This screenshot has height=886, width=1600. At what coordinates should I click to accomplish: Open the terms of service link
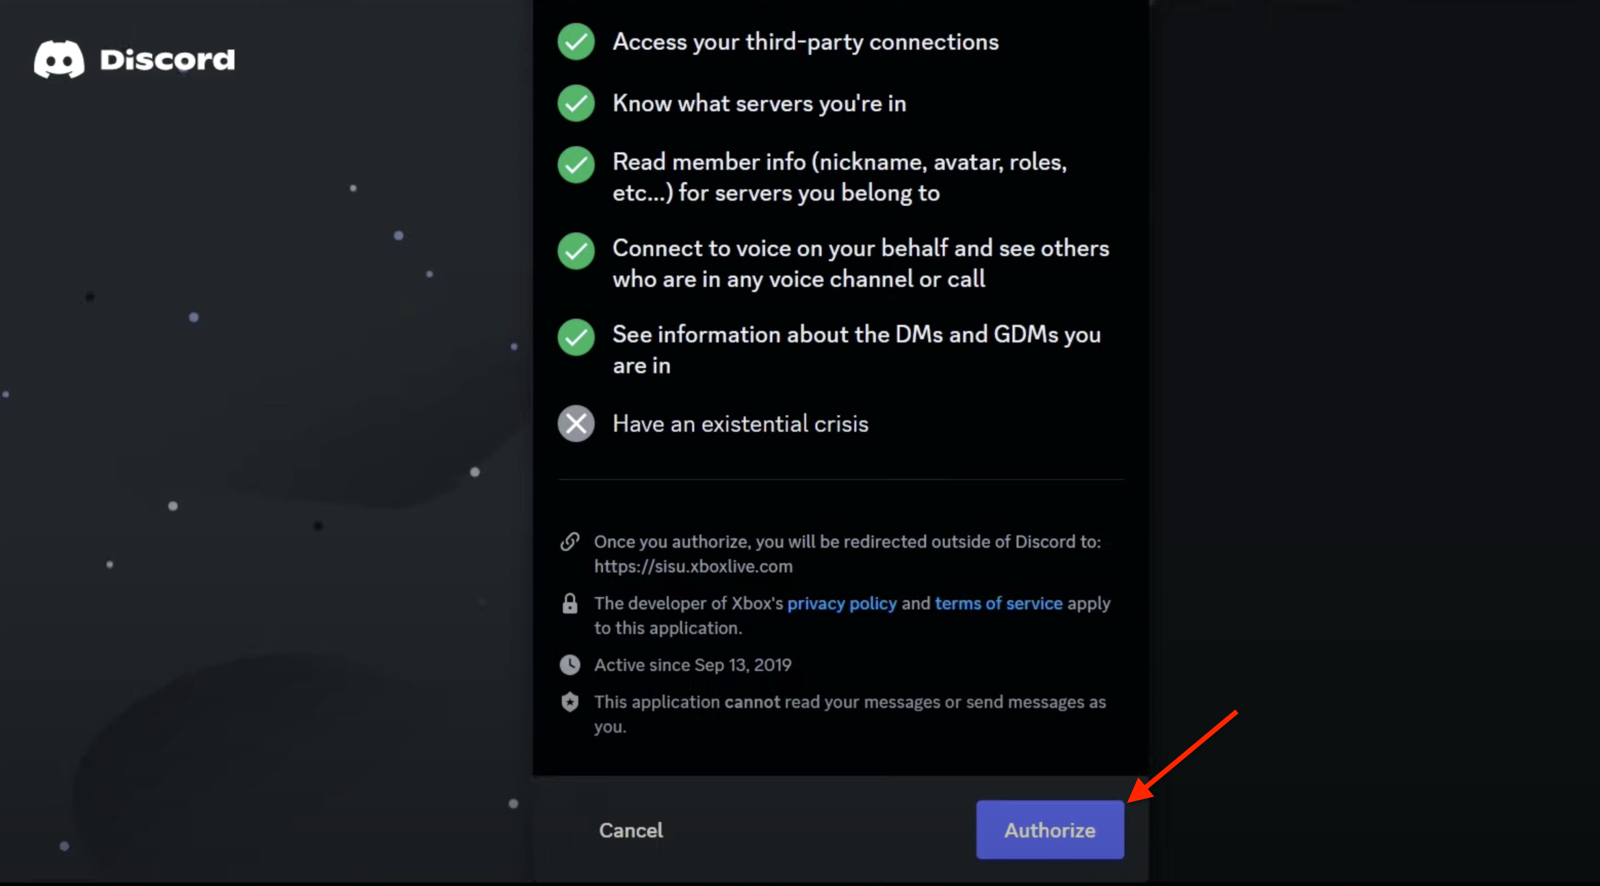(998, 603)
